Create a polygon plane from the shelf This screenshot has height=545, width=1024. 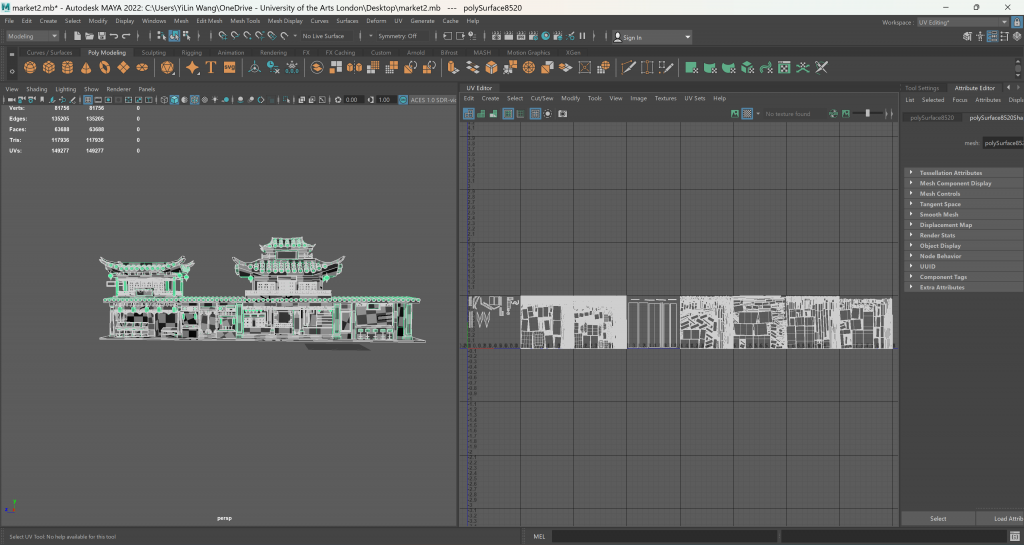point(123,67)
